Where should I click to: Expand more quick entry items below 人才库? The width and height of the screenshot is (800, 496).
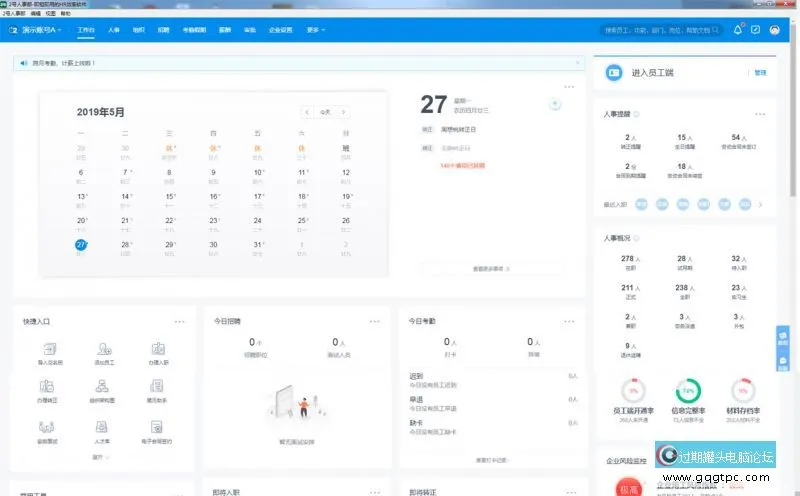click(x=101, y=457)
